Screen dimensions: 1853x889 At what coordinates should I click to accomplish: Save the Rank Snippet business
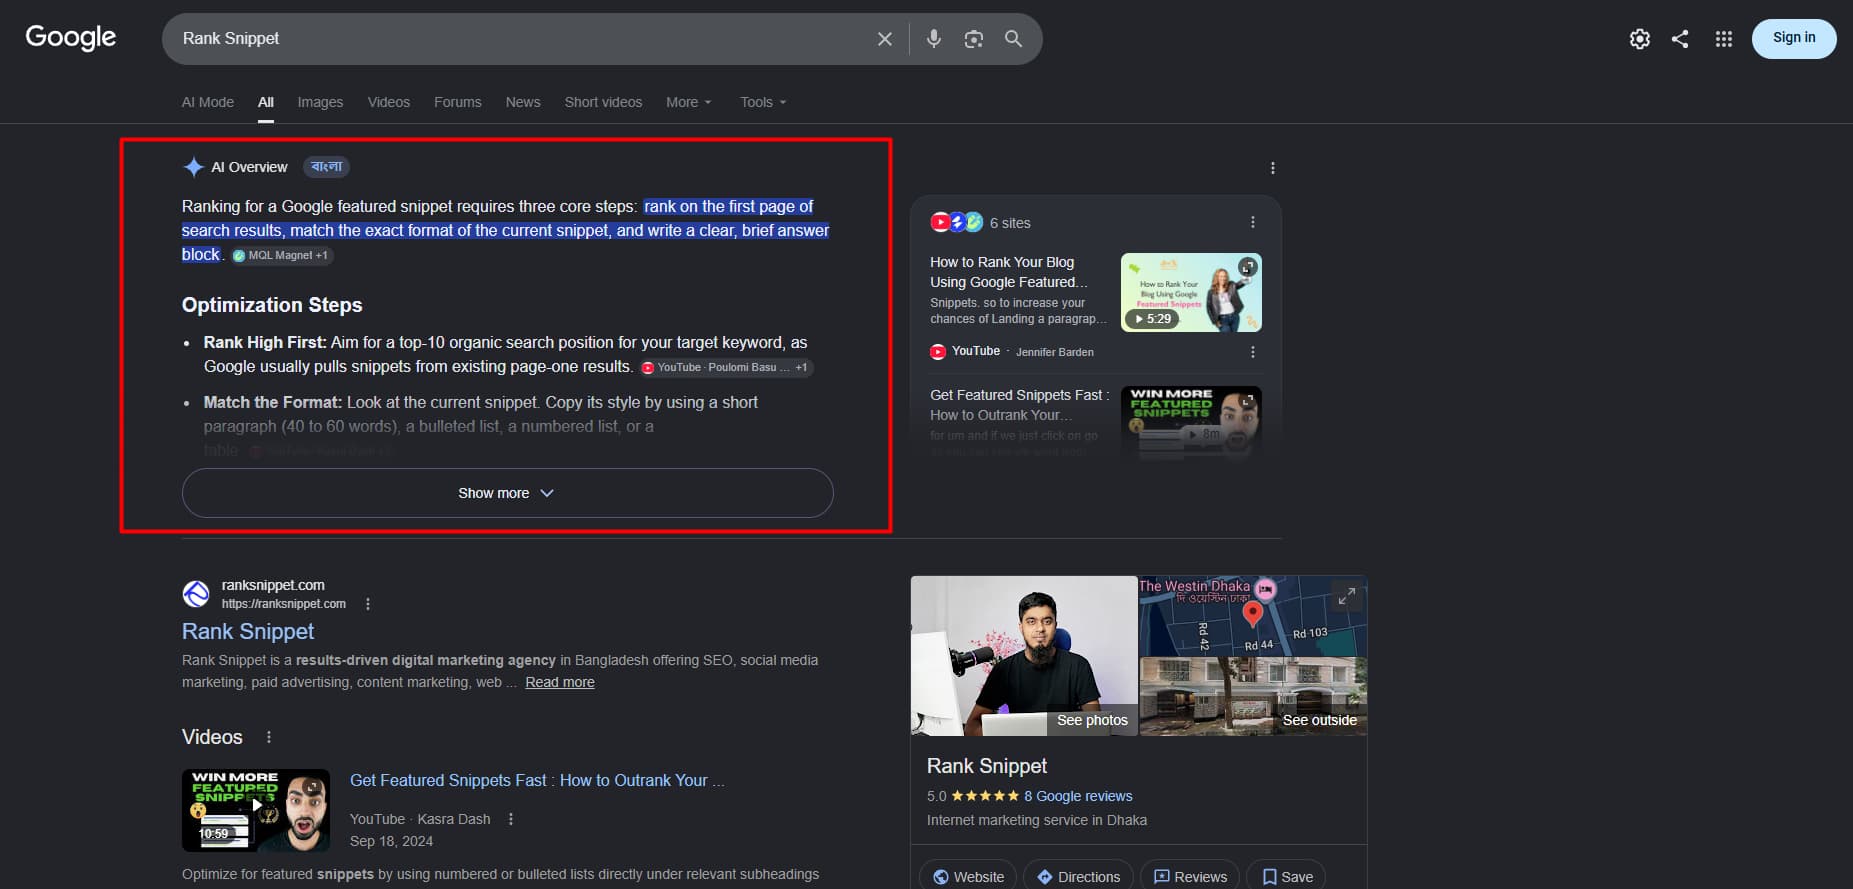pos(1287,877)
